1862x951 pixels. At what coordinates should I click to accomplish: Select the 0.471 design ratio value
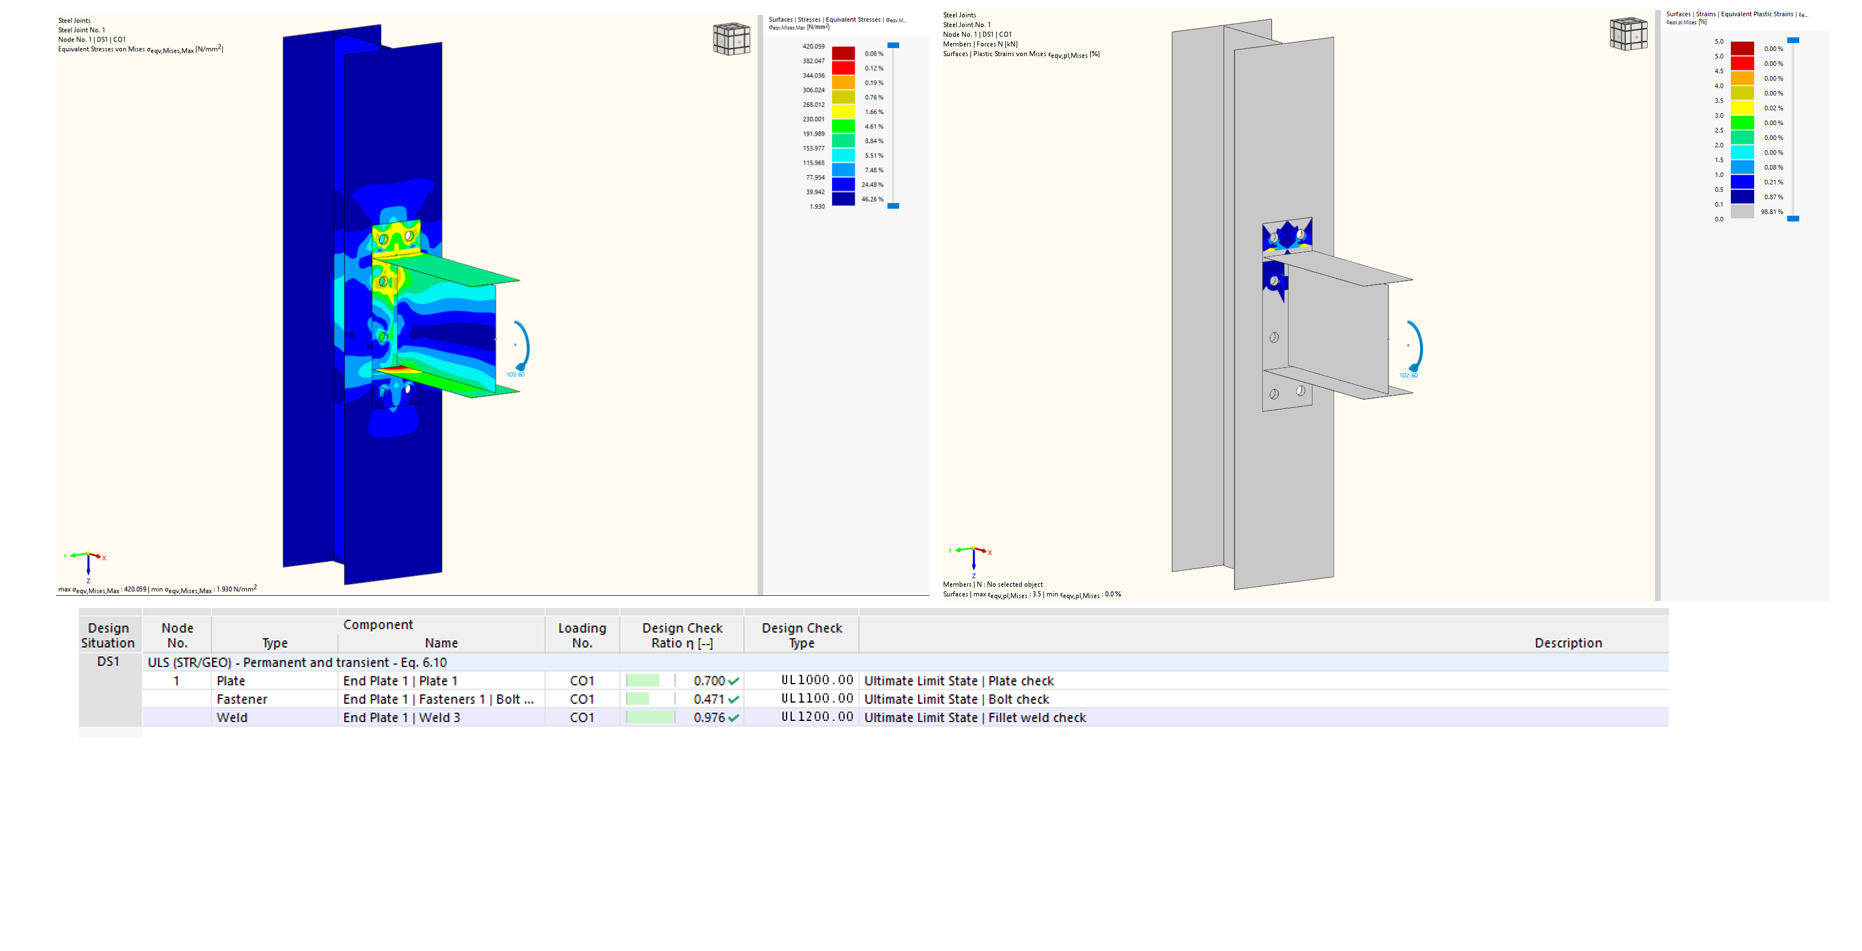click(708, 700)
